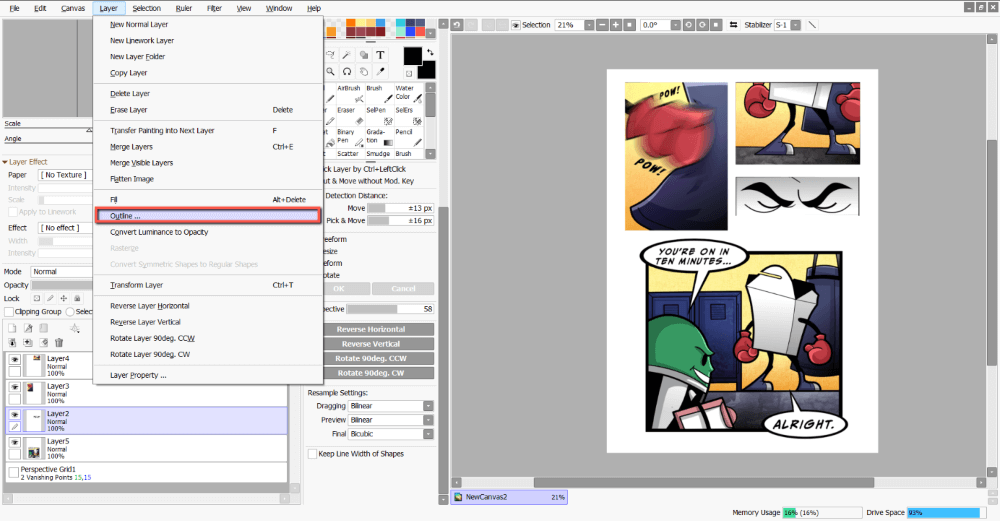Click Outline in the Layer menu

[x=208, y=216]
